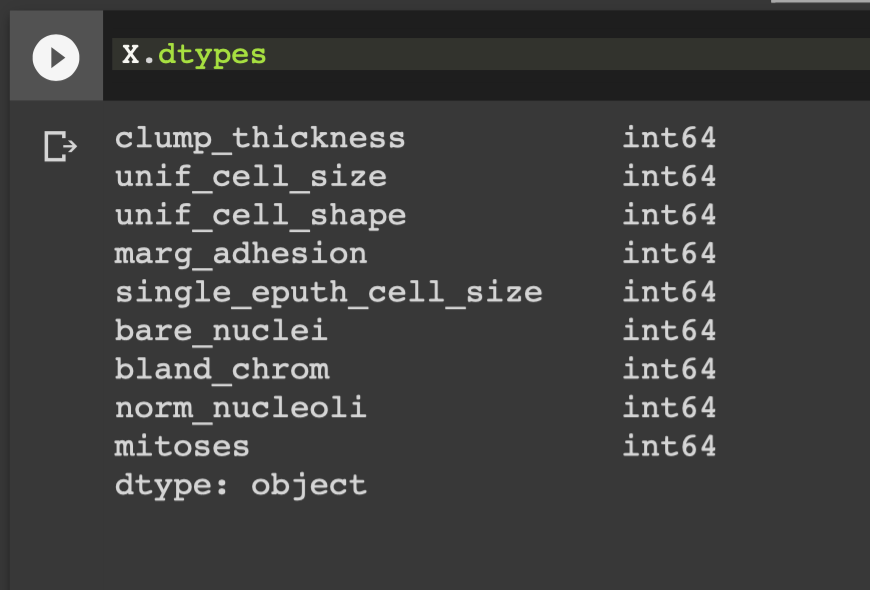Click int64 value beside unif_cell_shape
The image size is (870, 590).
[x=669, y=215]
